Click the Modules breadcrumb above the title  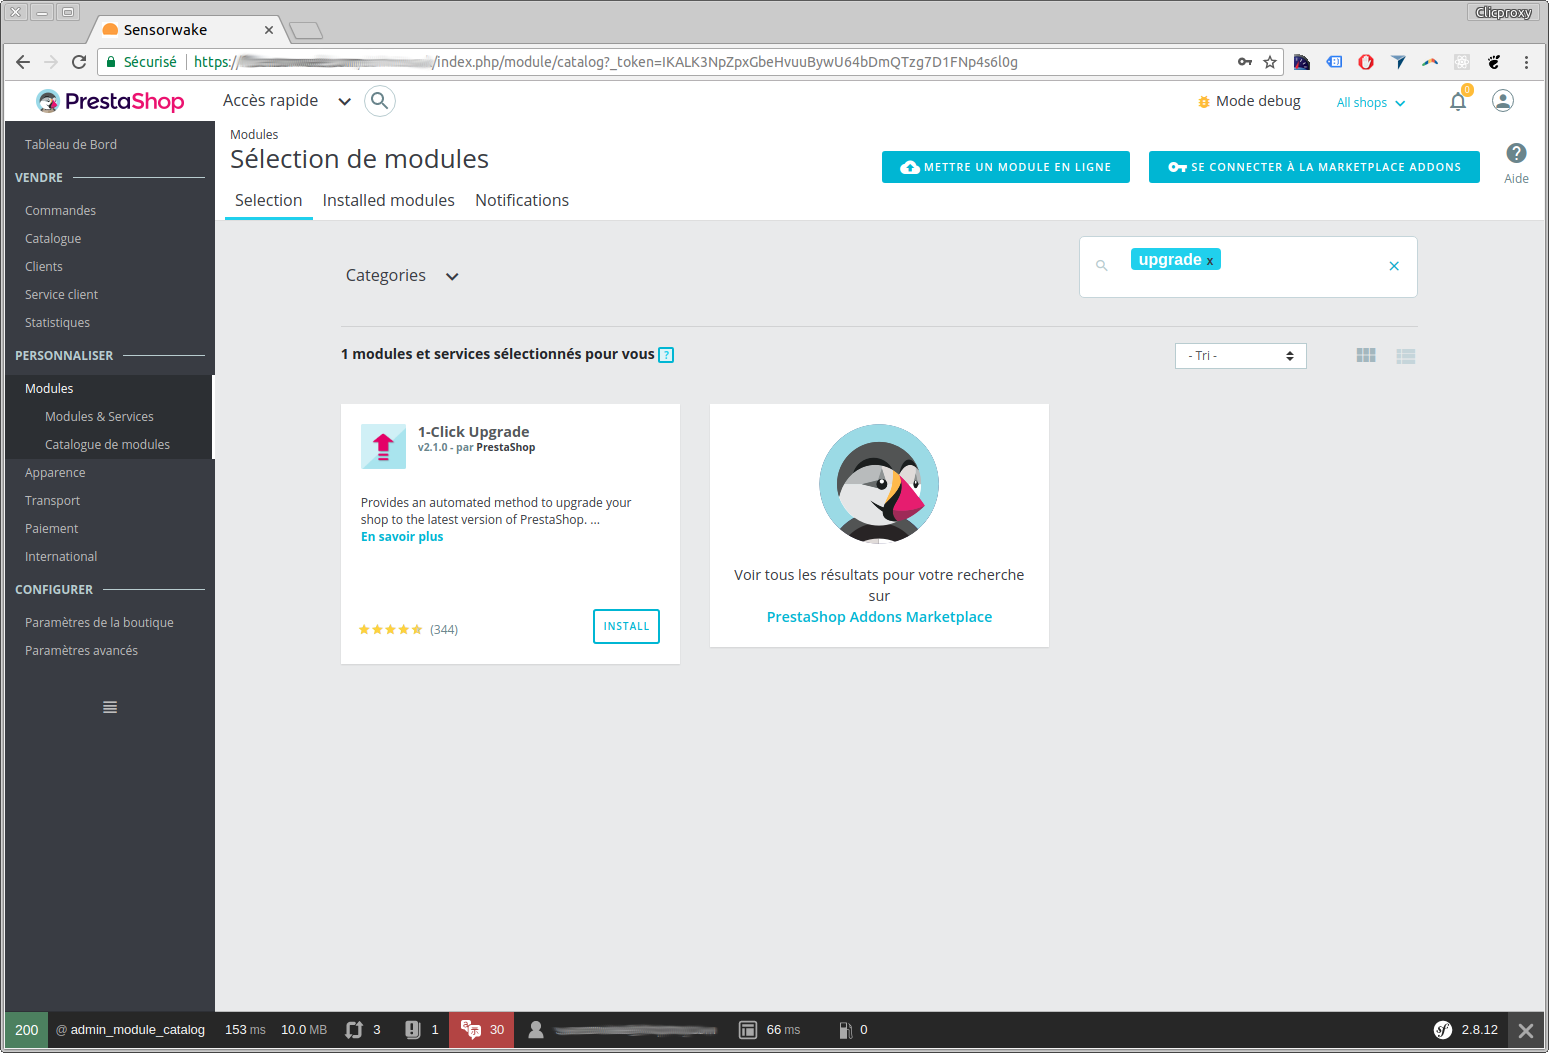[254, 135]
